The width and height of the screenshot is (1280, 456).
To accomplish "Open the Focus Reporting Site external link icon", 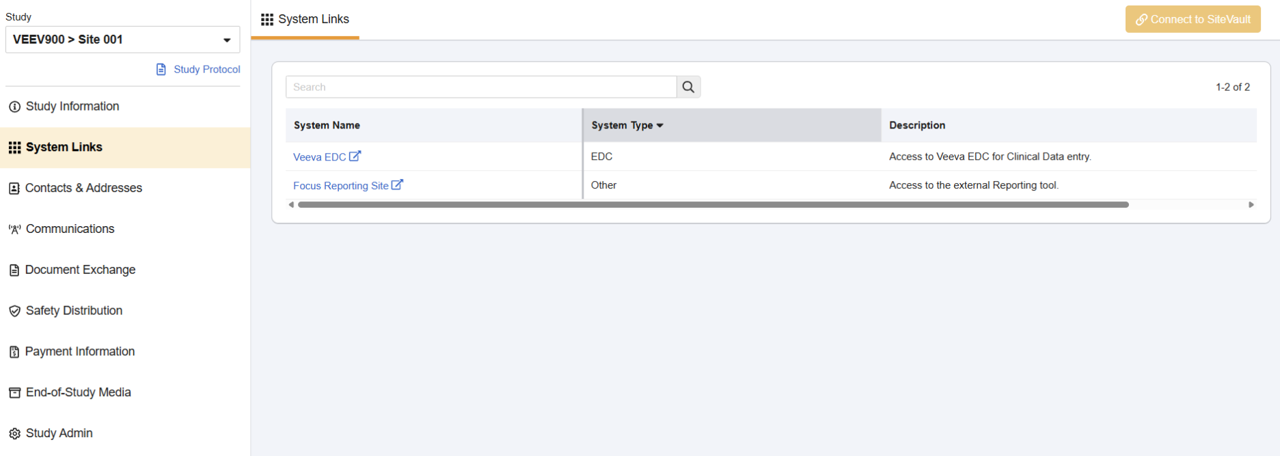I will tap(397, 185).
